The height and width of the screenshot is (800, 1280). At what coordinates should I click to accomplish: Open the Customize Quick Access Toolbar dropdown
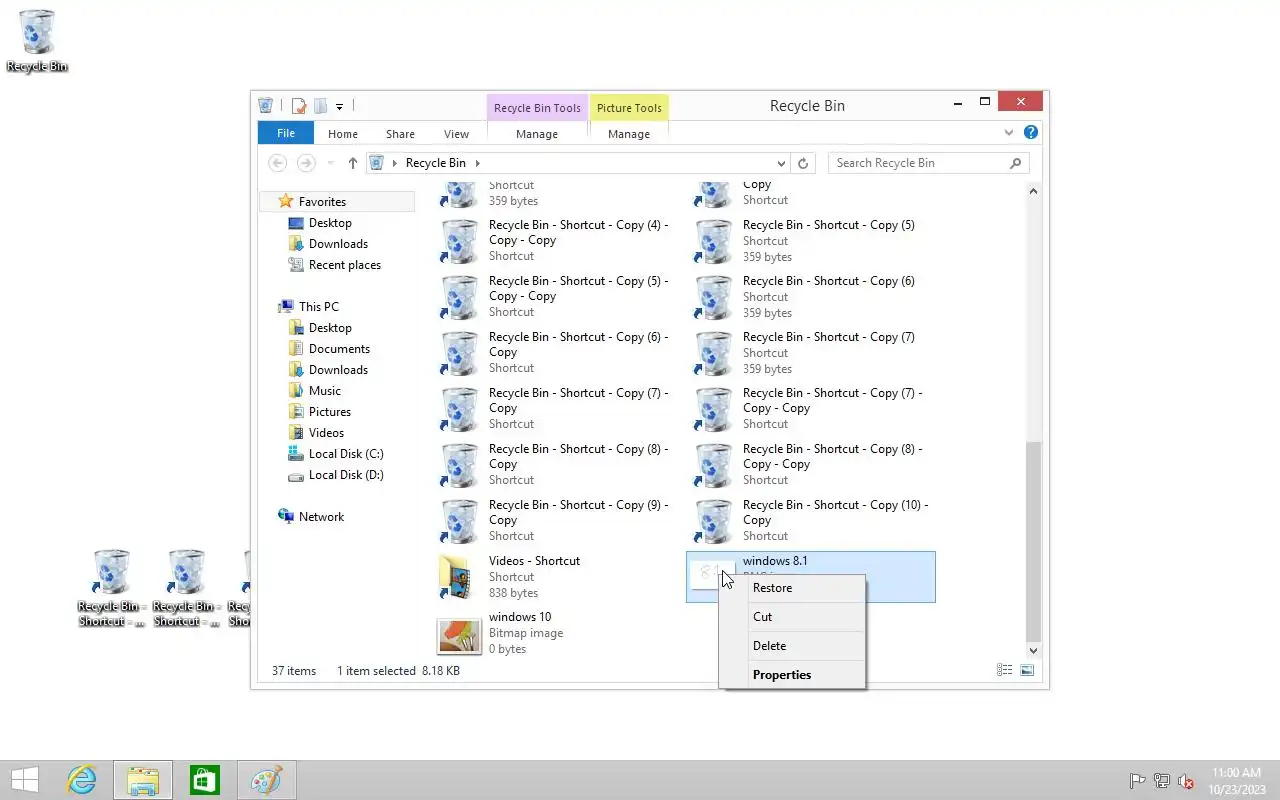(x=340, y=106)
